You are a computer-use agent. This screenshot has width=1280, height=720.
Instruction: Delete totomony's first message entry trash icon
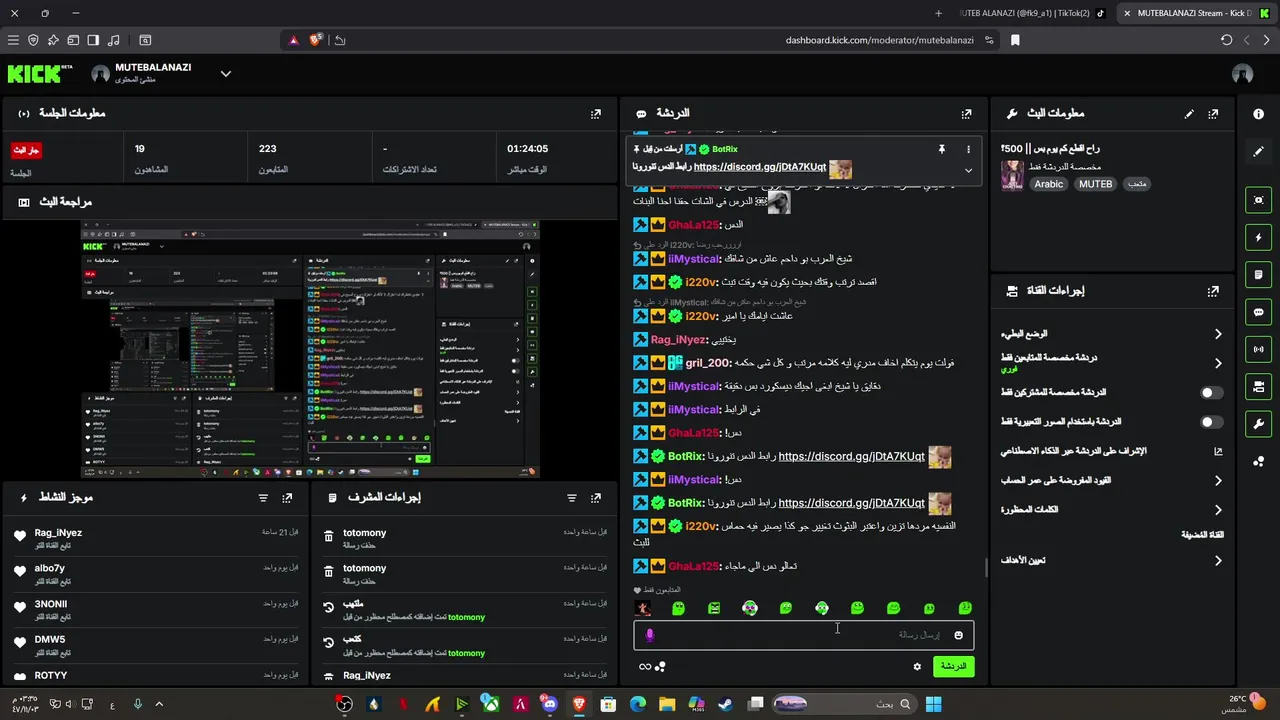pos(328,538)
